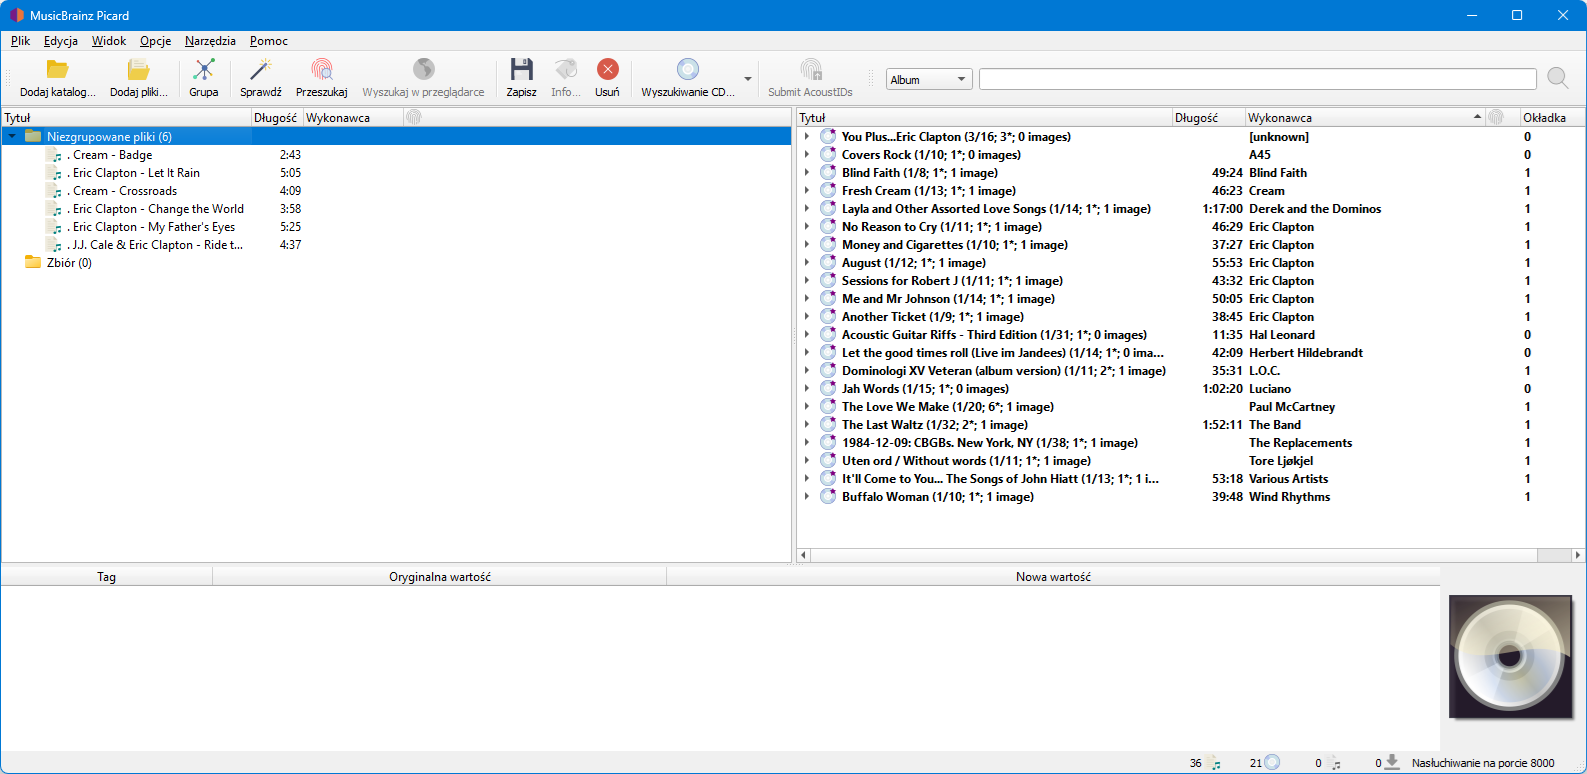
Task: Expand Layla and Other Assorted Love Songs
Action: 807,208
